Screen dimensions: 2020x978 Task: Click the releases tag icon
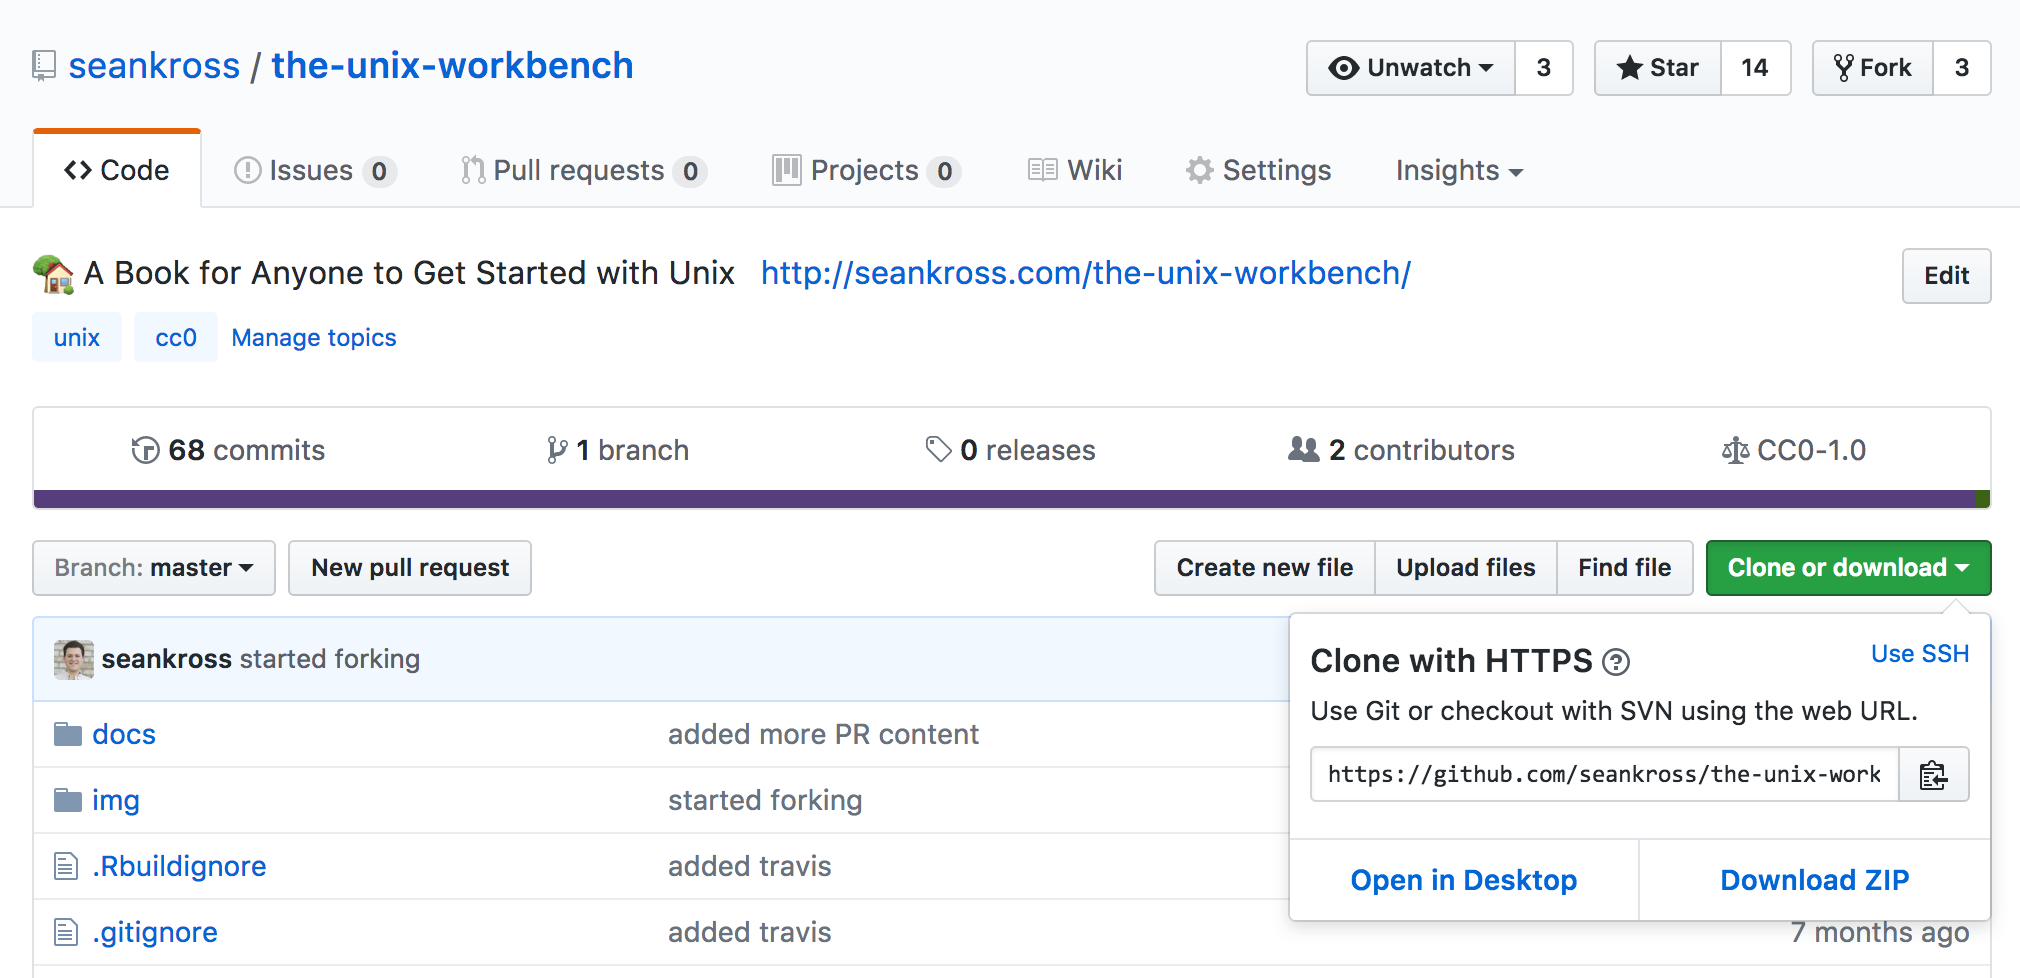[938, 450]
